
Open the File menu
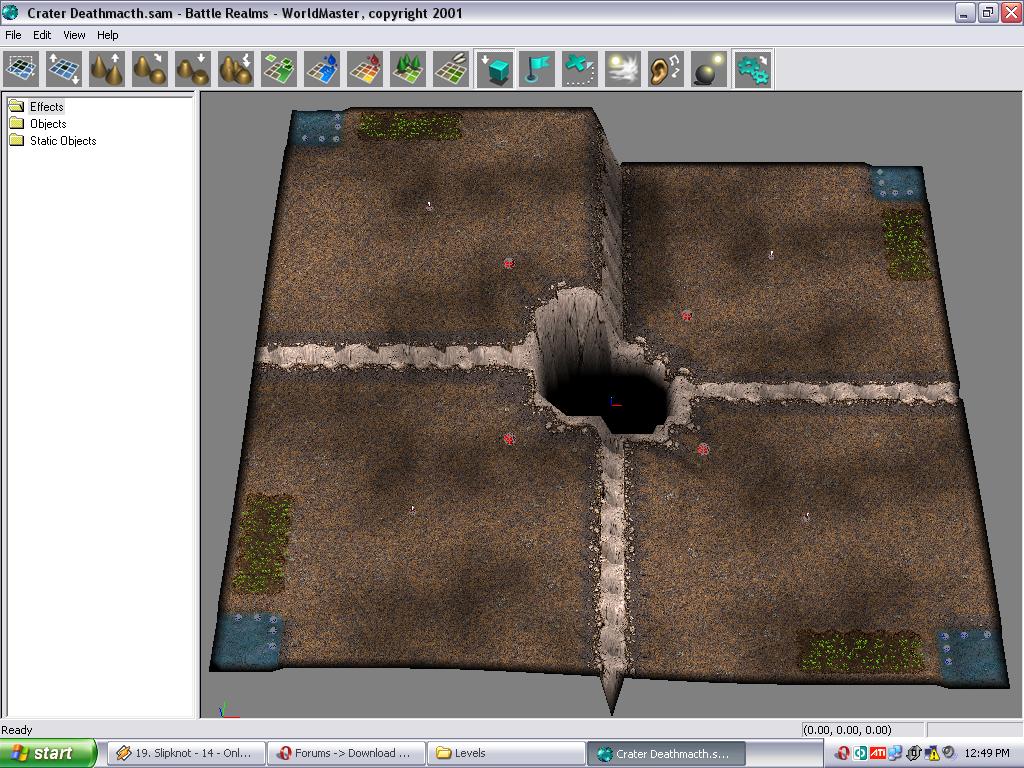(13, 35)
